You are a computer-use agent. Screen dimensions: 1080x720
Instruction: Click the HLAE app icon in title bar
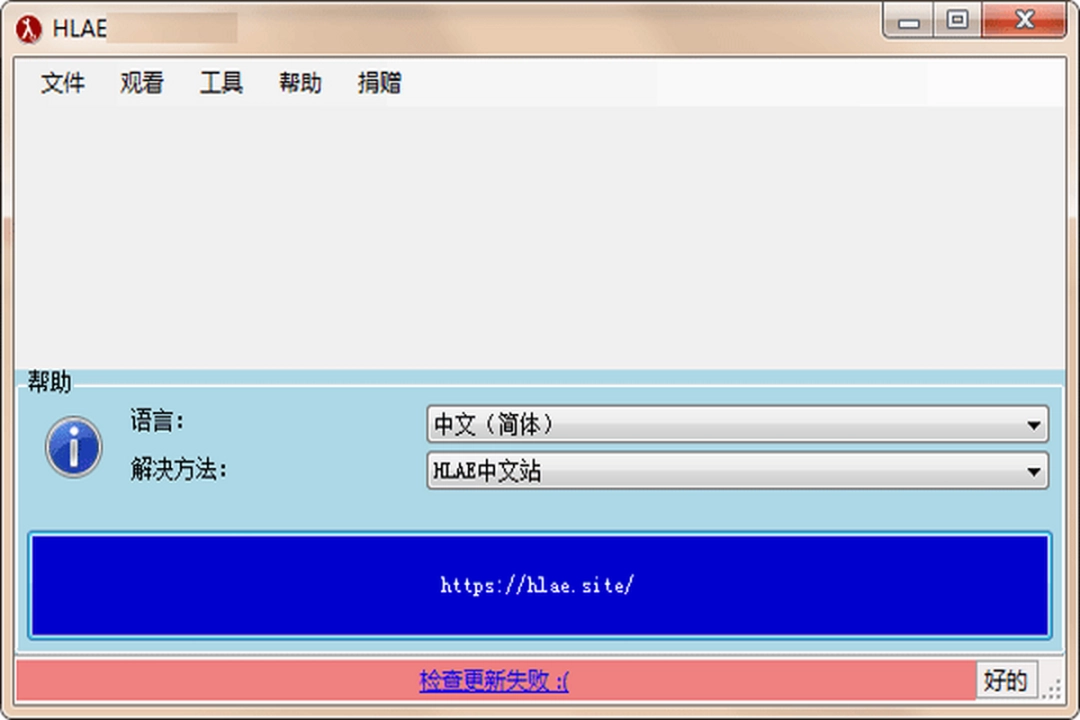click(28, 29)
